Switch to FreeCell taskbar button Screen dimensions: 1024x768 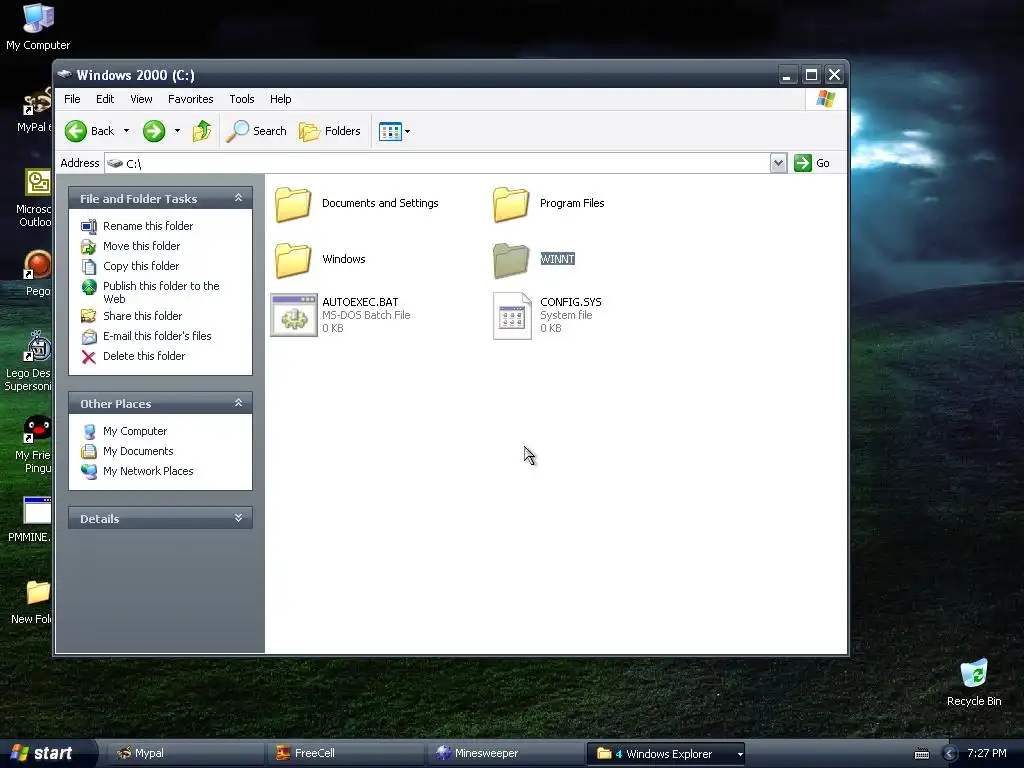pyautogui.click(x=344, y=754)
